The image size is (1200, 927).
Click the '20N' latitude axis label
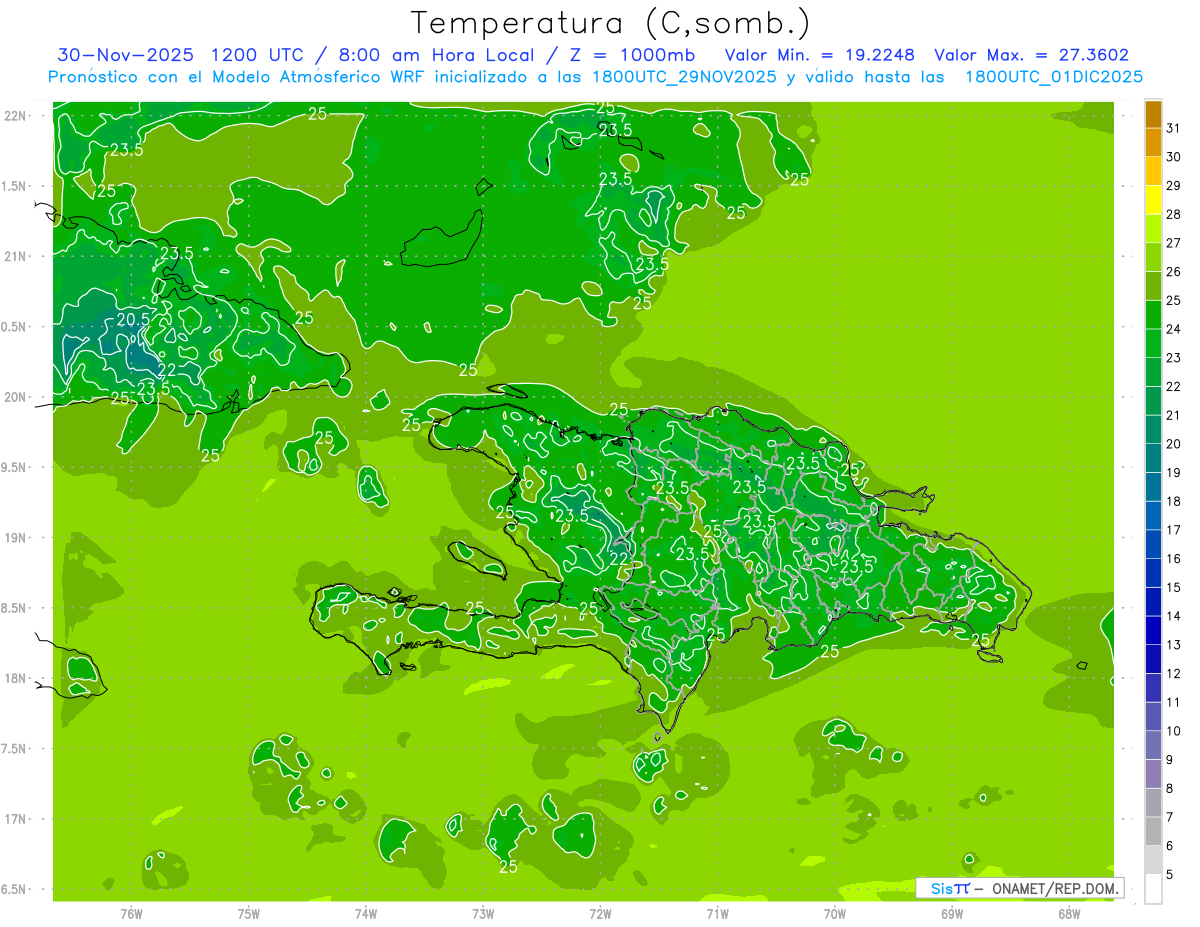[14, 397]
